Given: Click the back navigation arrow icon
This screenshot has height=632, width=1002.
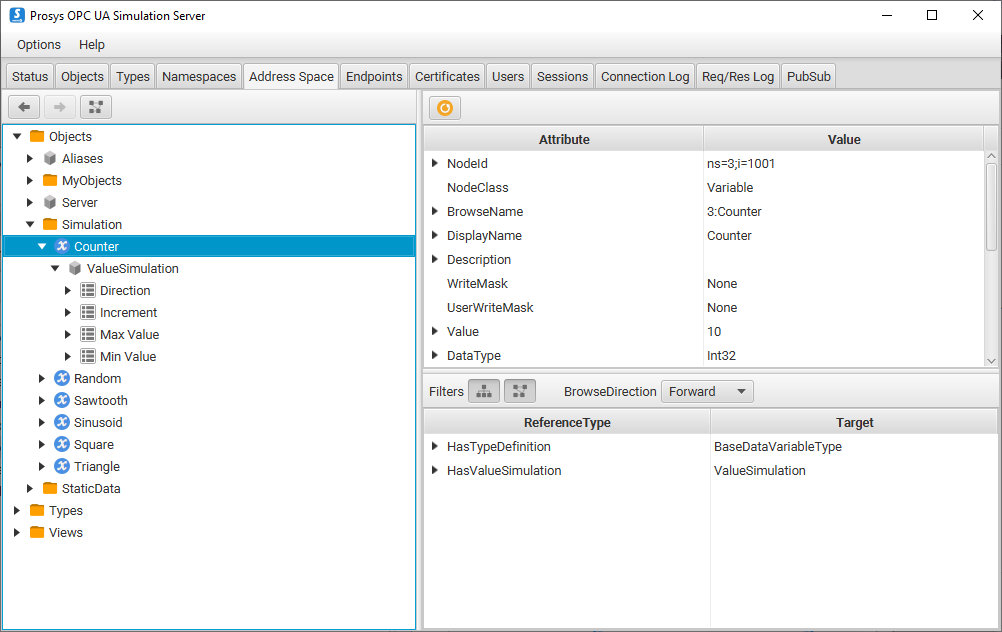Looking at the screenshot, I should coord(24,107).
